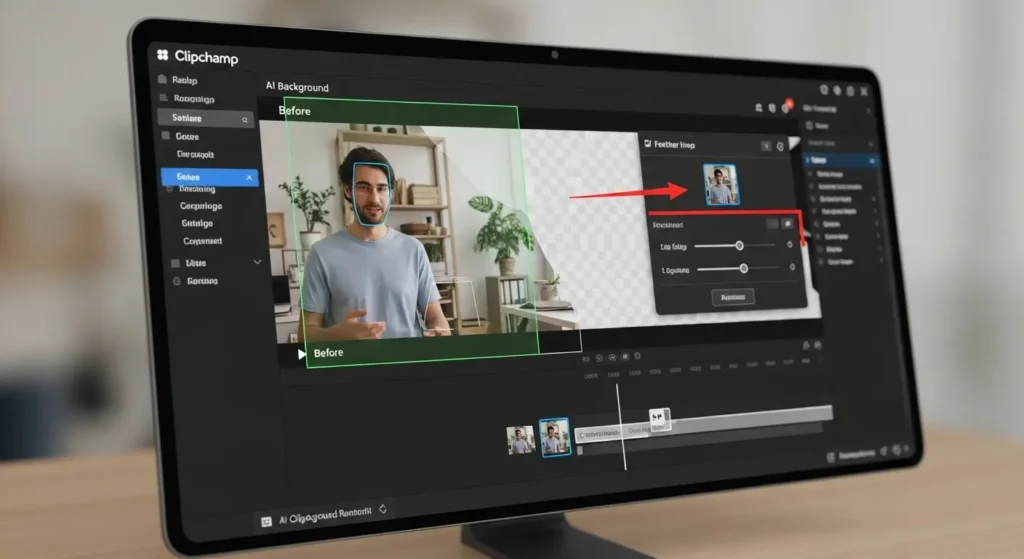Image resolution: width=1024 pixels, height=559 pixels.
Task: Close the blue highlighted sidebar item with its X
Action: pyautogui.click(x=248, y=177)
